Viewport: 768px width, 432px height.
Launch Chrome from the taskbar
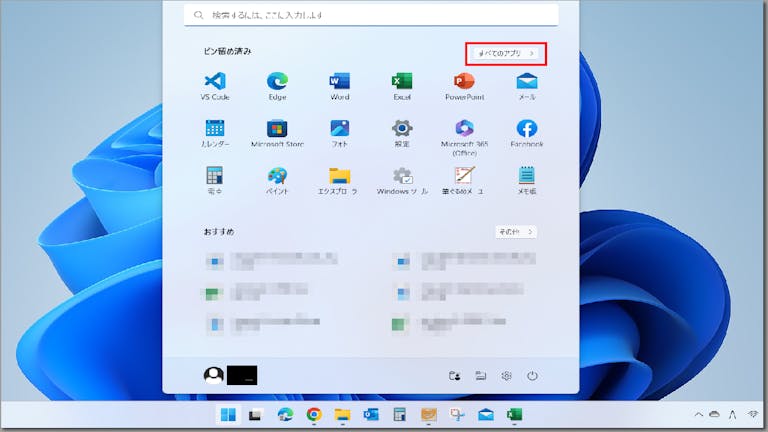point(314,414)
